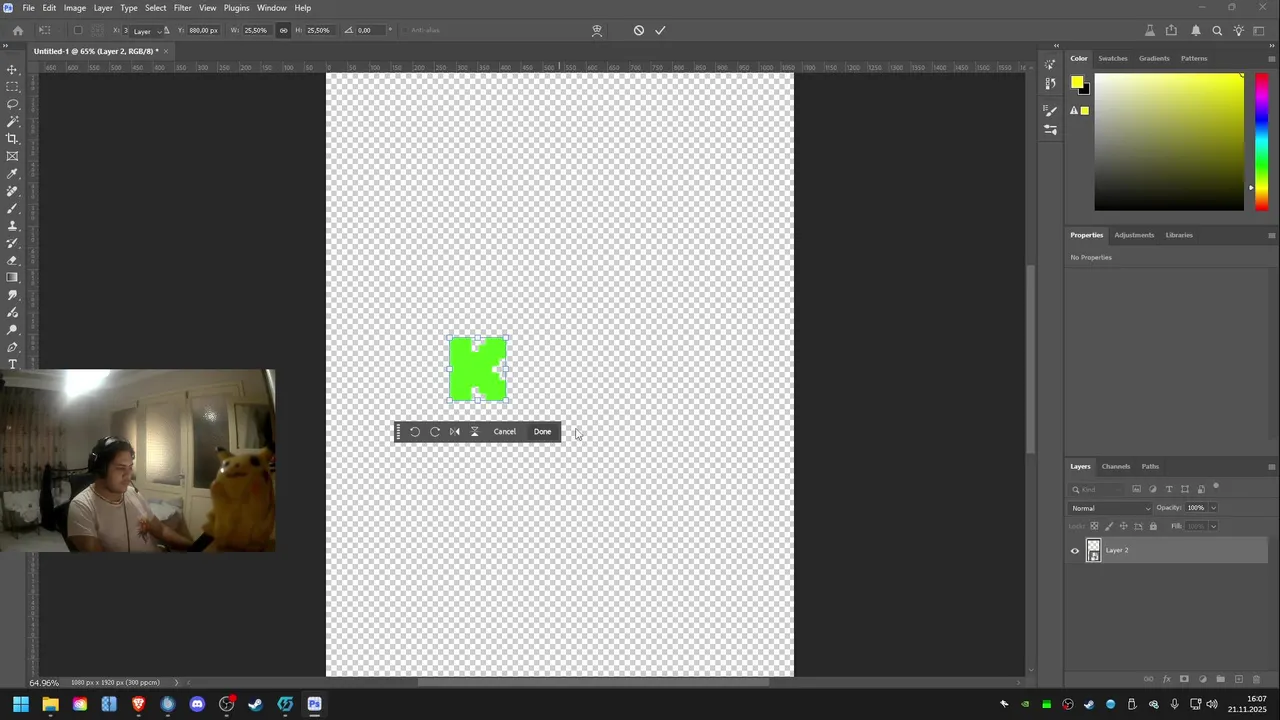The height and width of the screenshot is (720, 1280).
Task: Rotate 90° counter-clockwise in the transform bar
Action: [415, 432]
